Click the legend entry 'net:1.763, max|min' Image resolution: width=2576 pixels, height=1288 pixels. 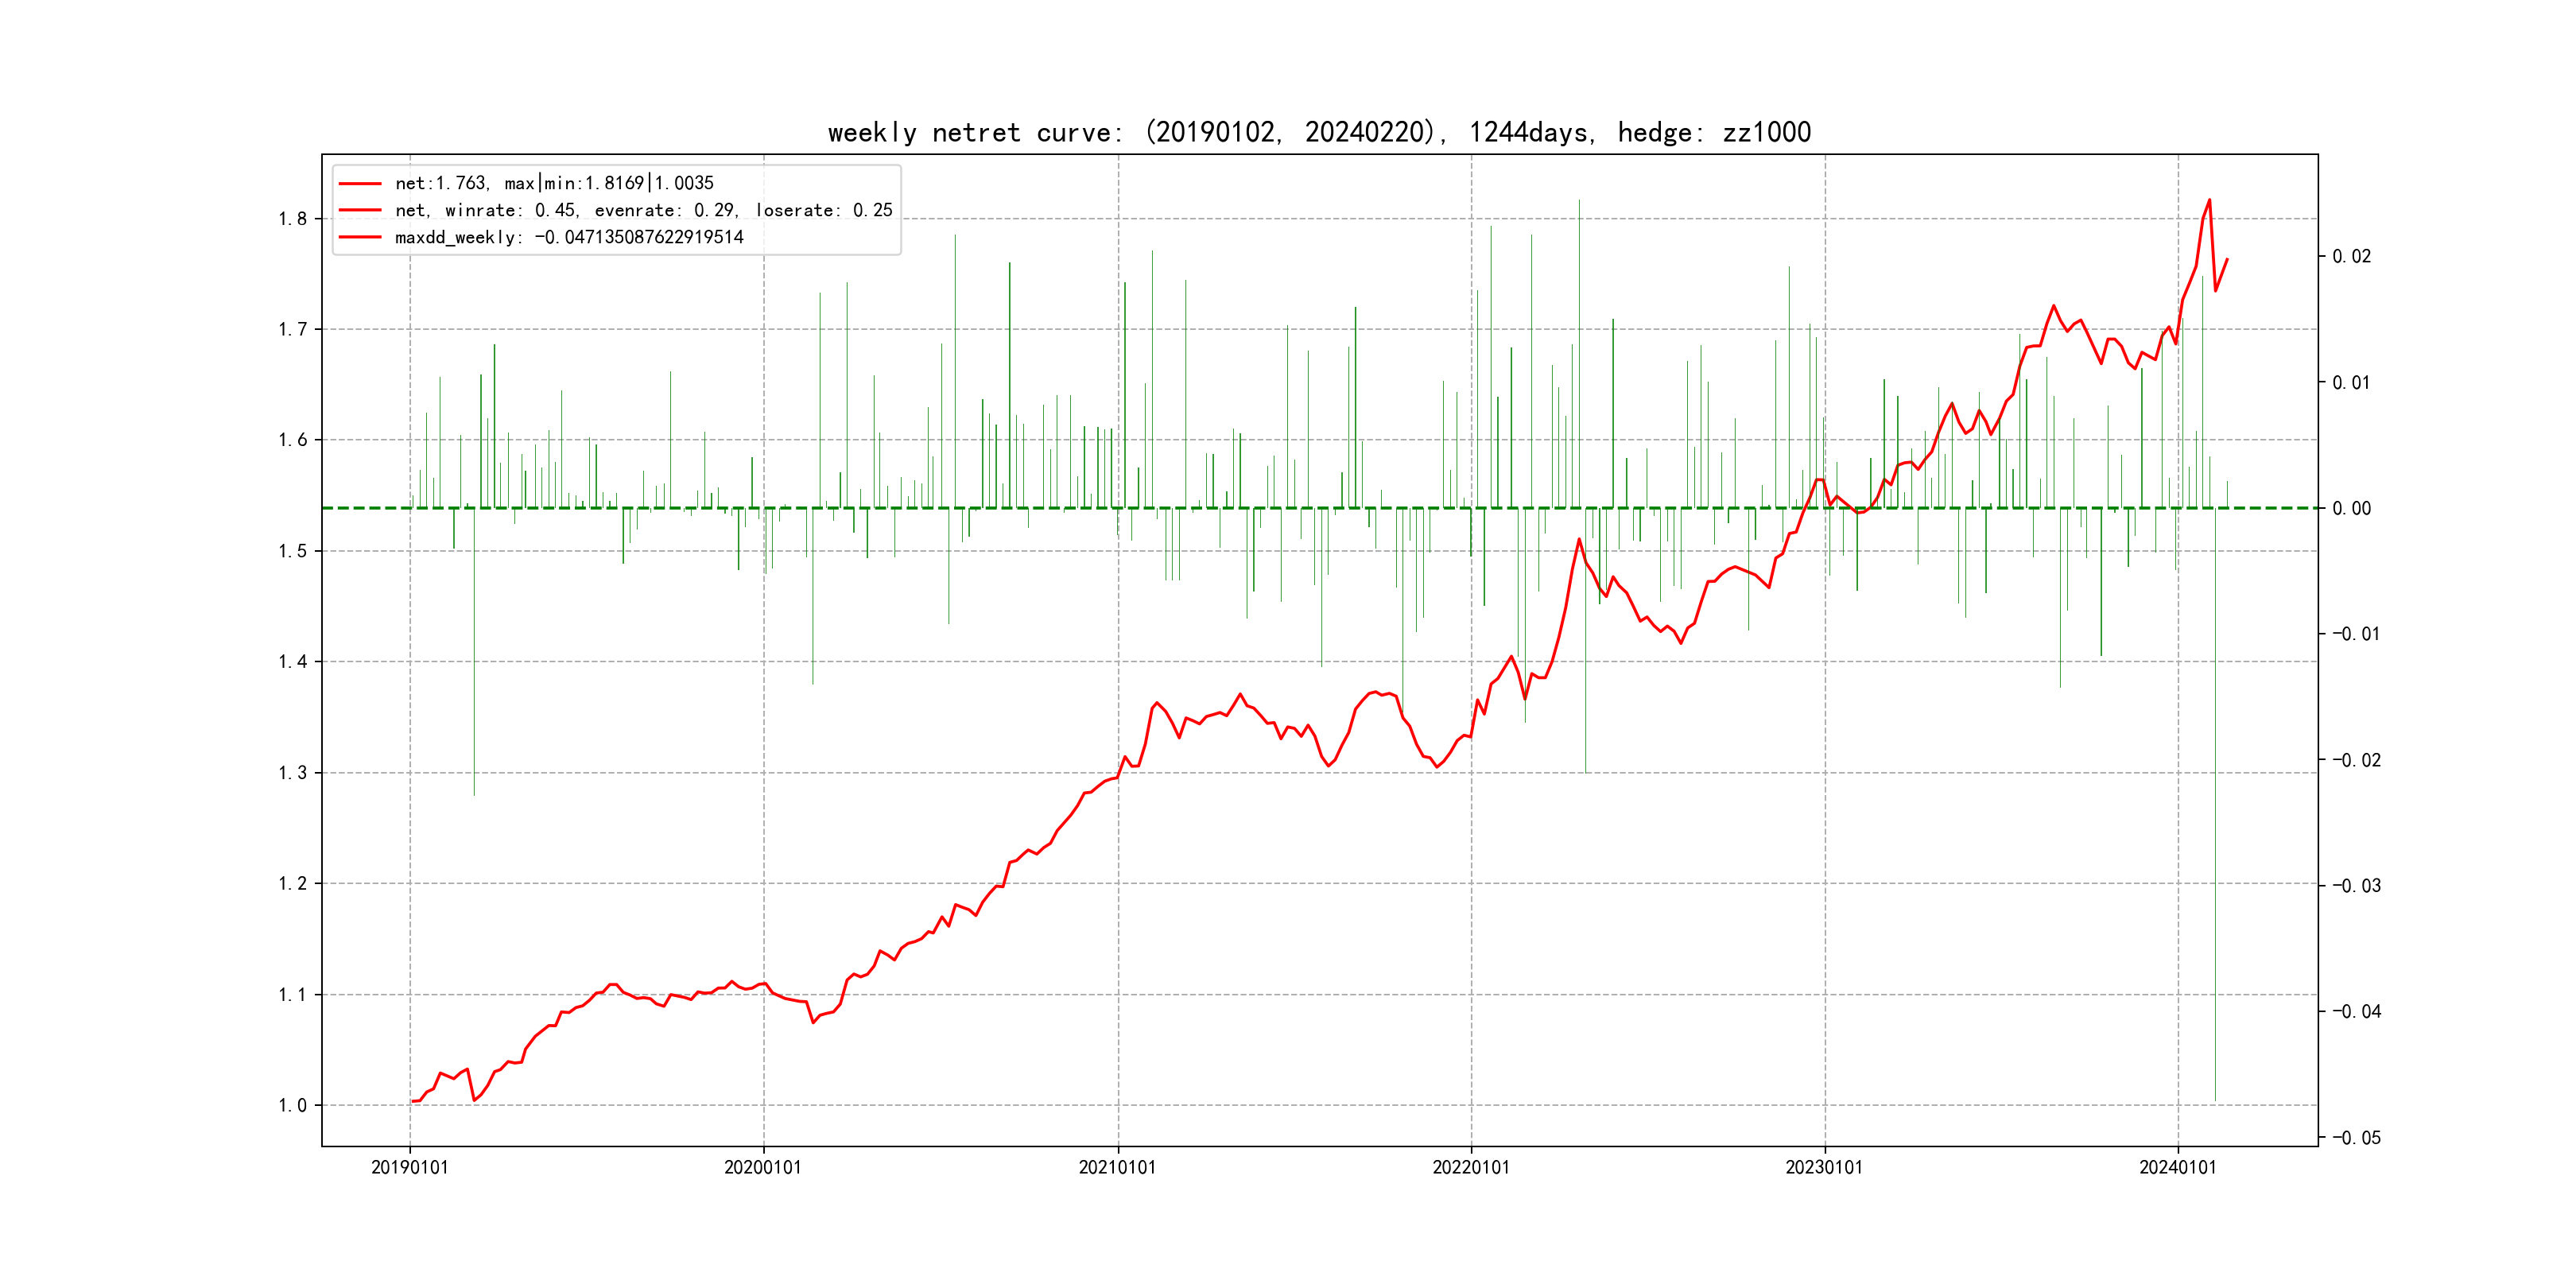(554, 183)
